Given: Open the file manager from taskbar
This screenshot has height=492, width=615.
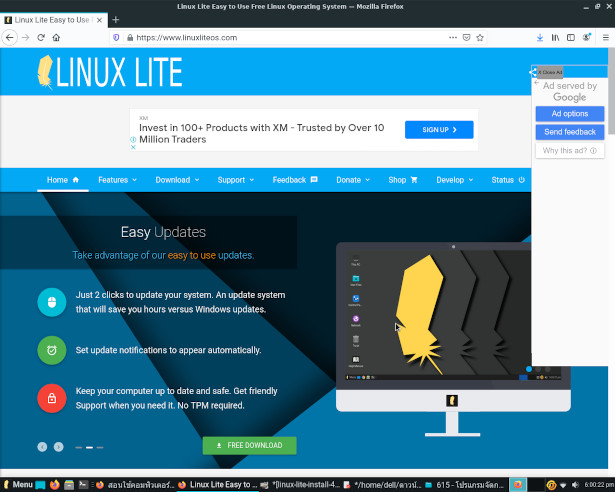Looking at the screenshot, I should (69, 485).
